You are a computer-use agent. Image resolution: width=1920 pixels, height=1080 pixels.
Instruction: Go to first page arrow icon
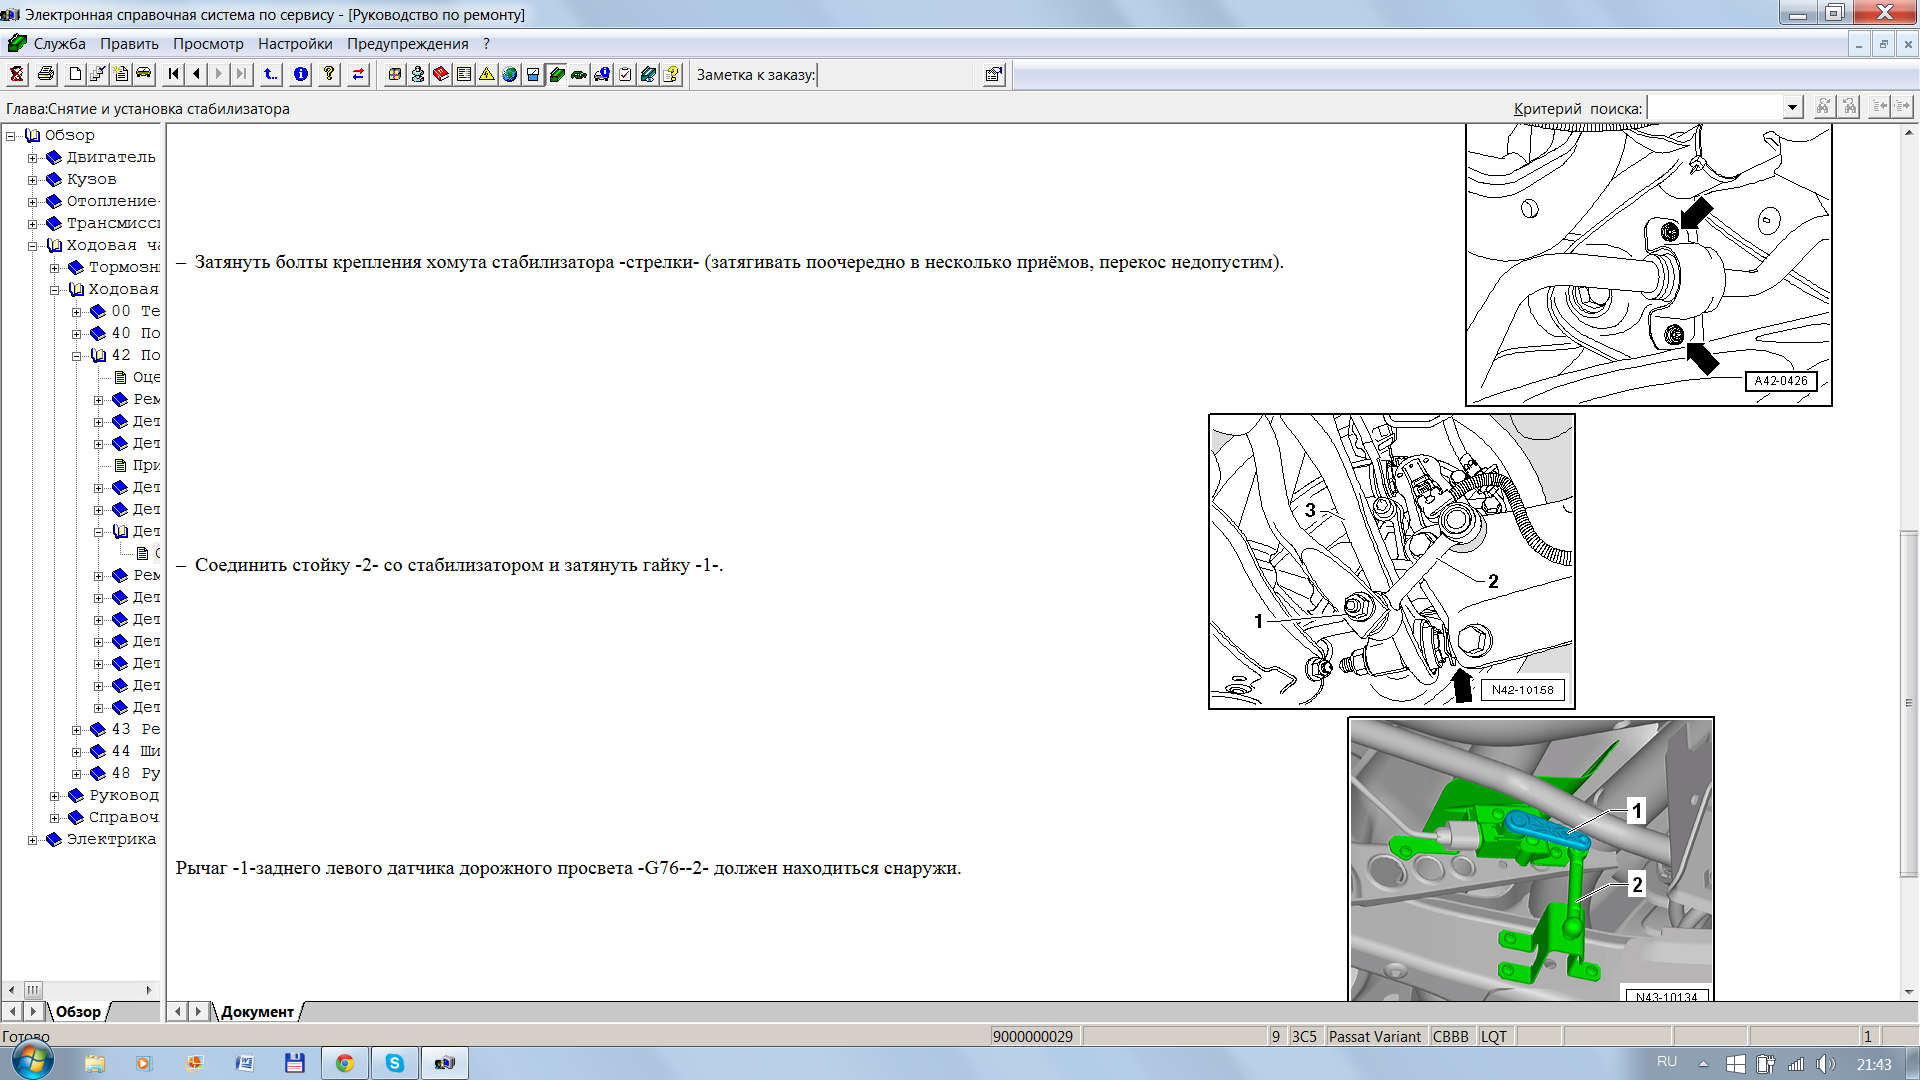click(174, 75)
